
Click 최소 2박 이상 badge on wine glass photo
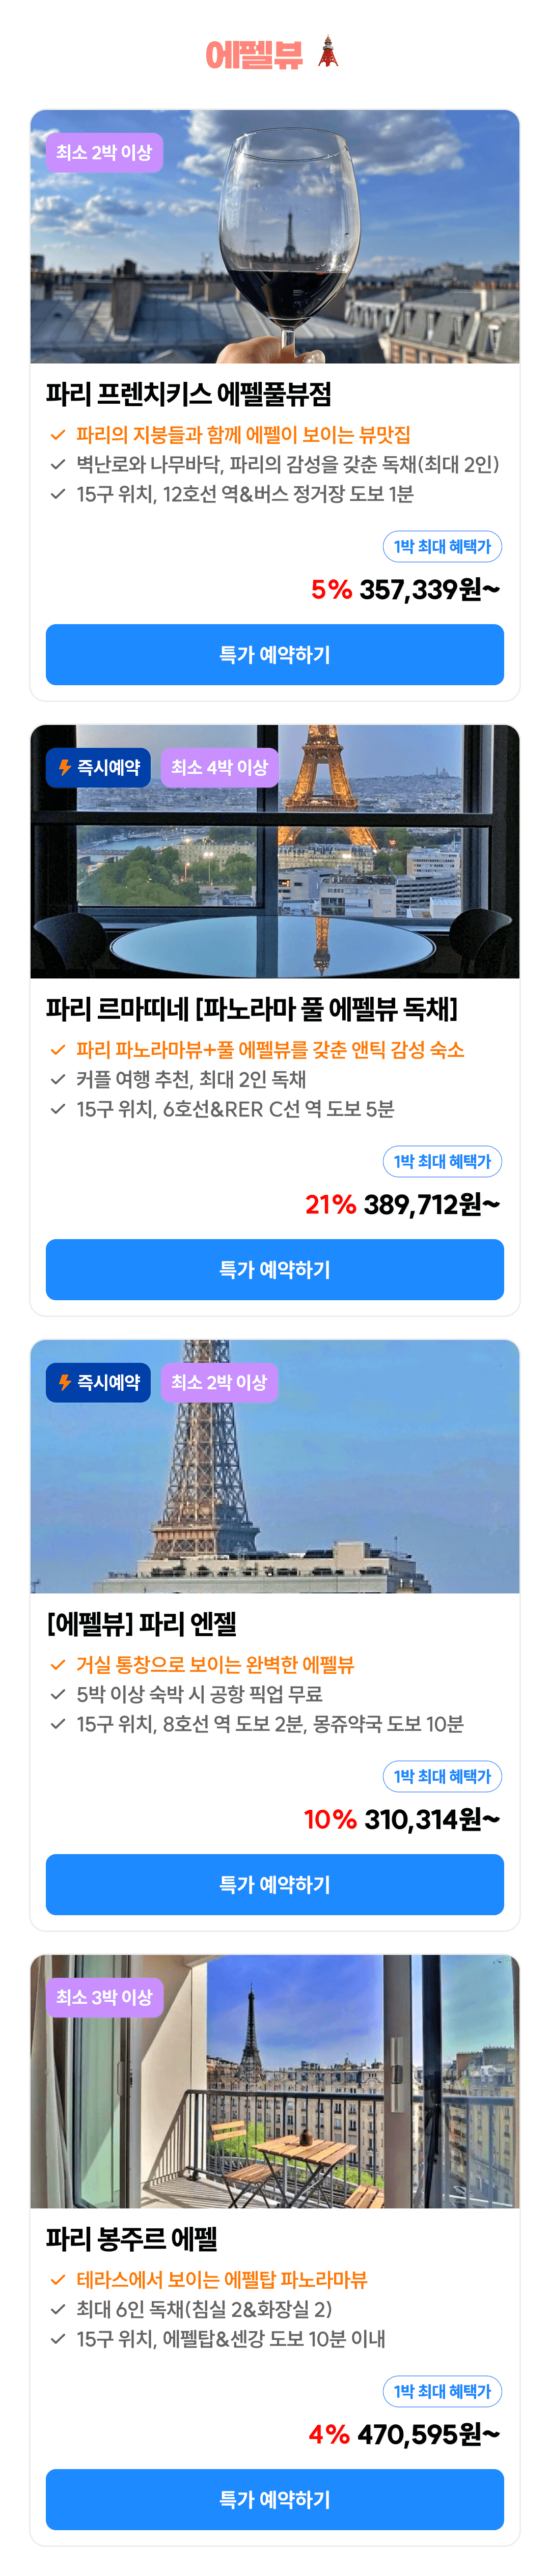click(104, 152)
